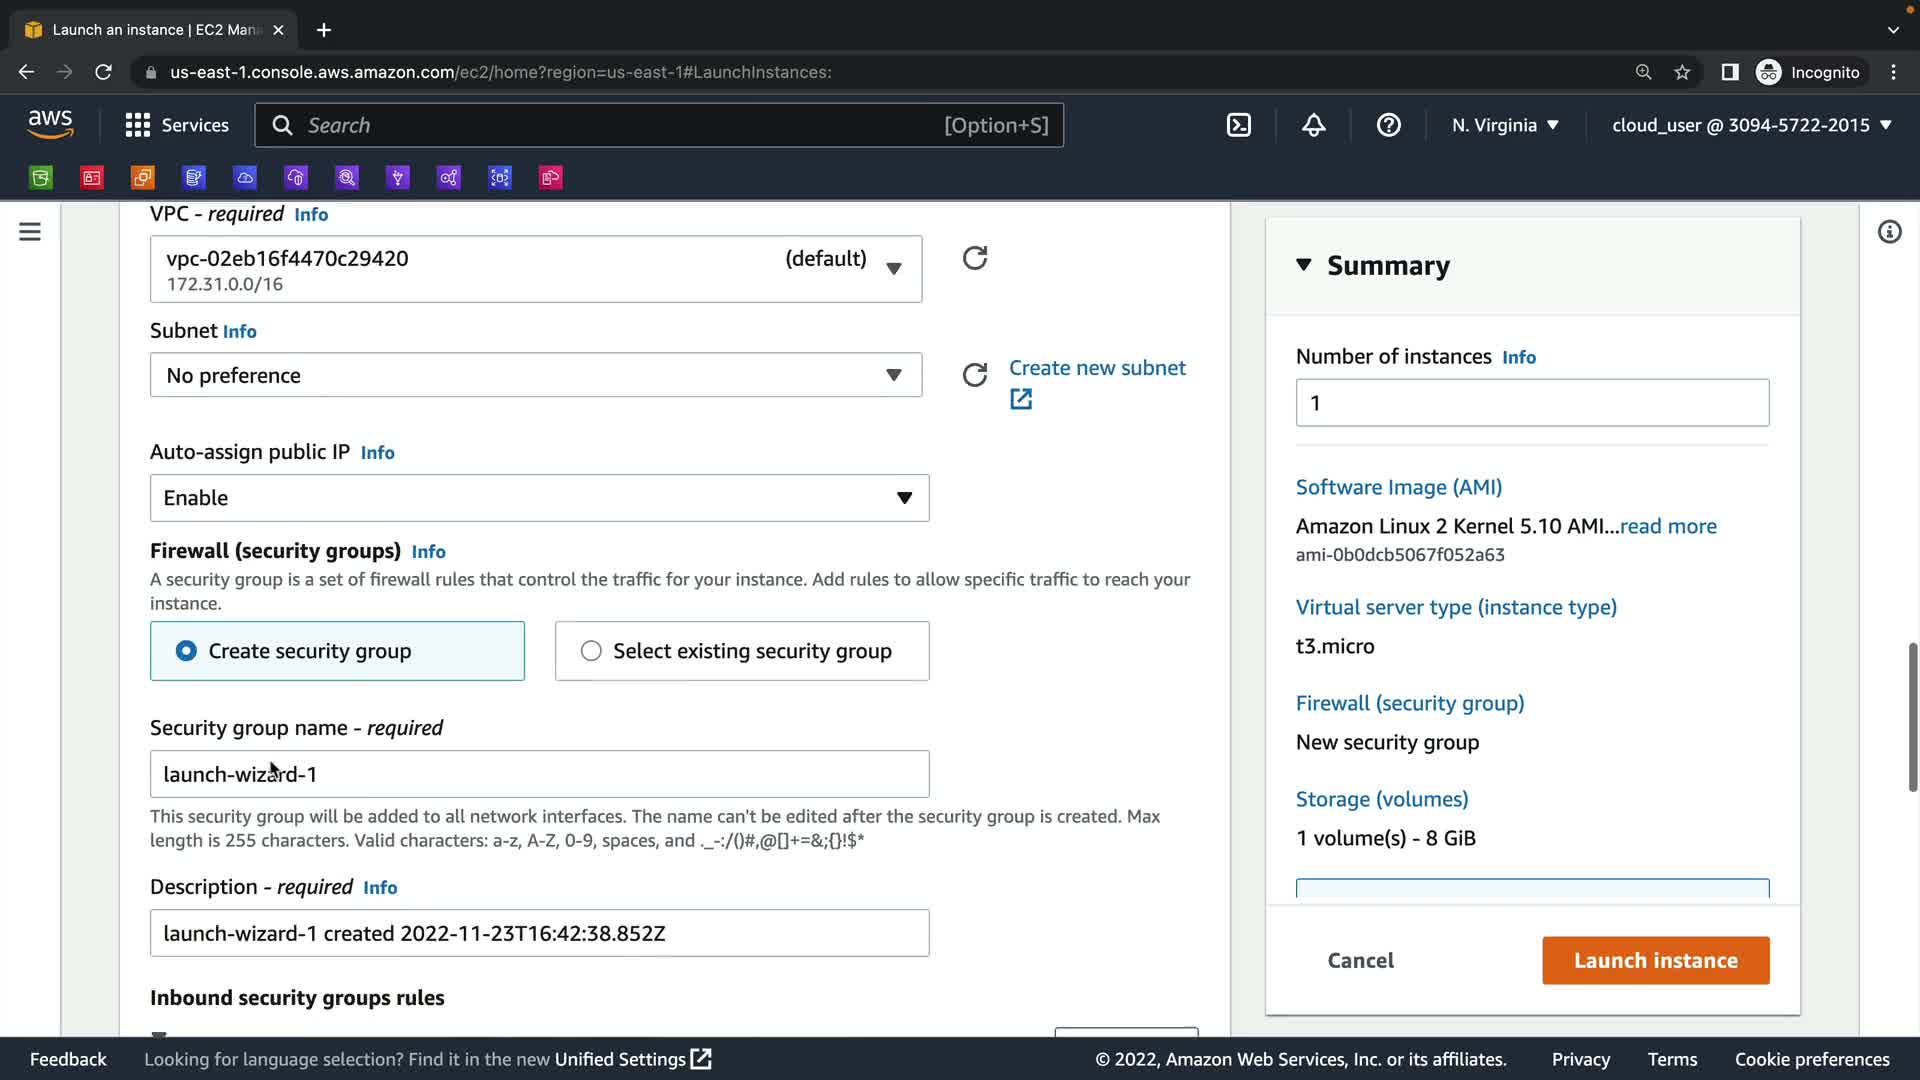Open the Subnet No preference dropdown
The height and width of the screenshot is (1080, 1920).
click(536, 375)
